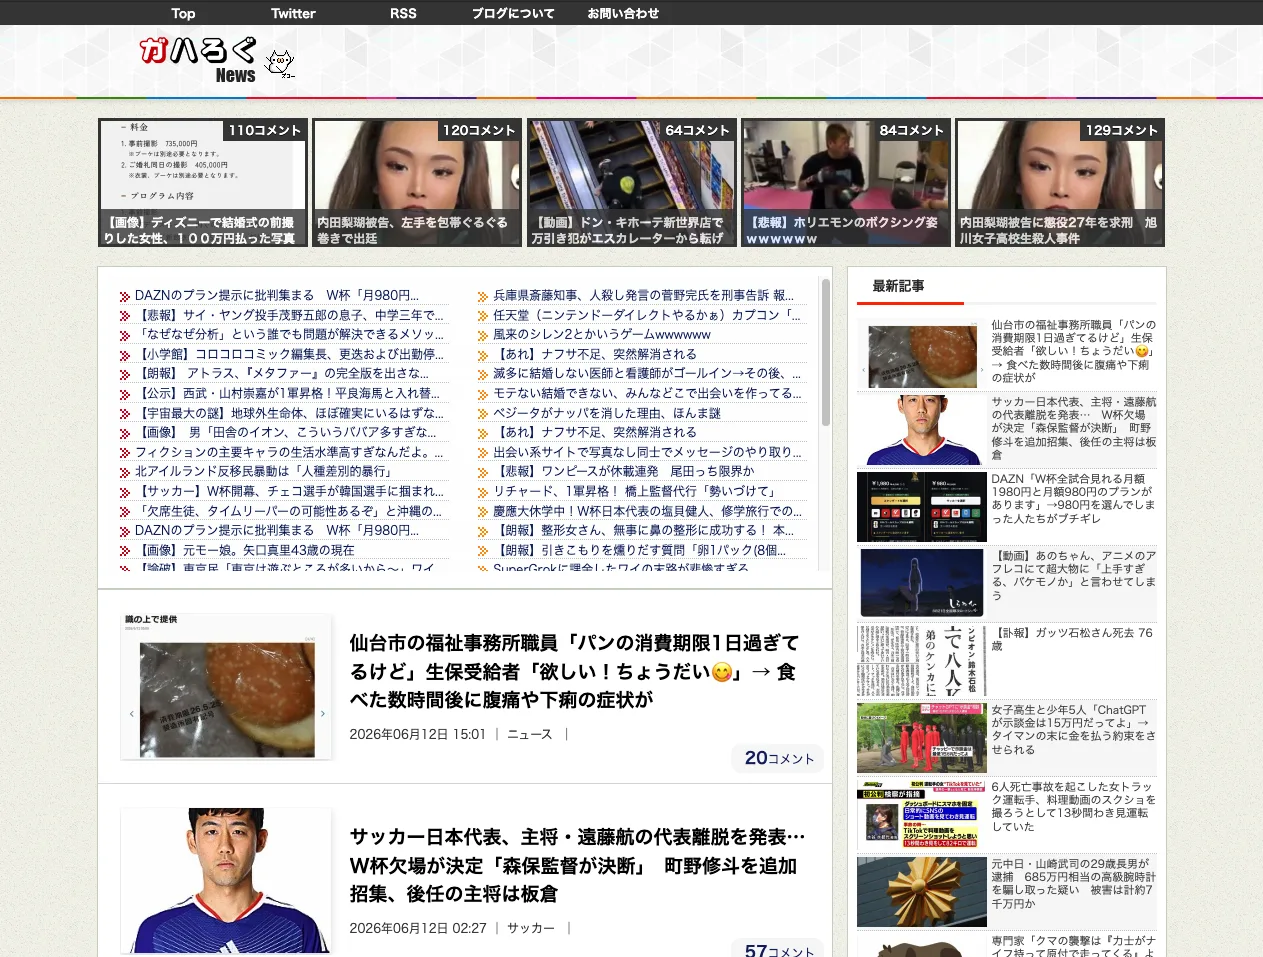Open 【朗報】アトラス『メタファー』 headline
This screenshot has height=957, width=1263.
coord(284,373)
